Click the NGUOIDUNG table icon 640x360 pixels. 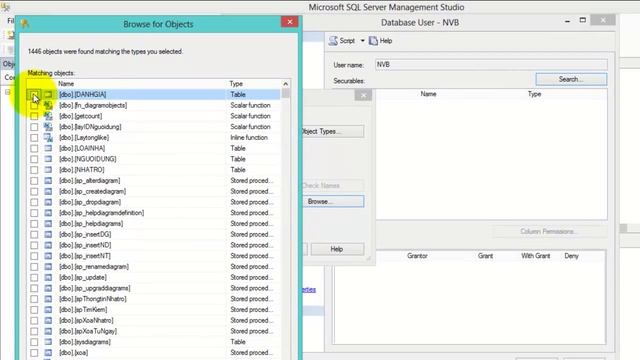pyautogui.click(x=48, y=159)
